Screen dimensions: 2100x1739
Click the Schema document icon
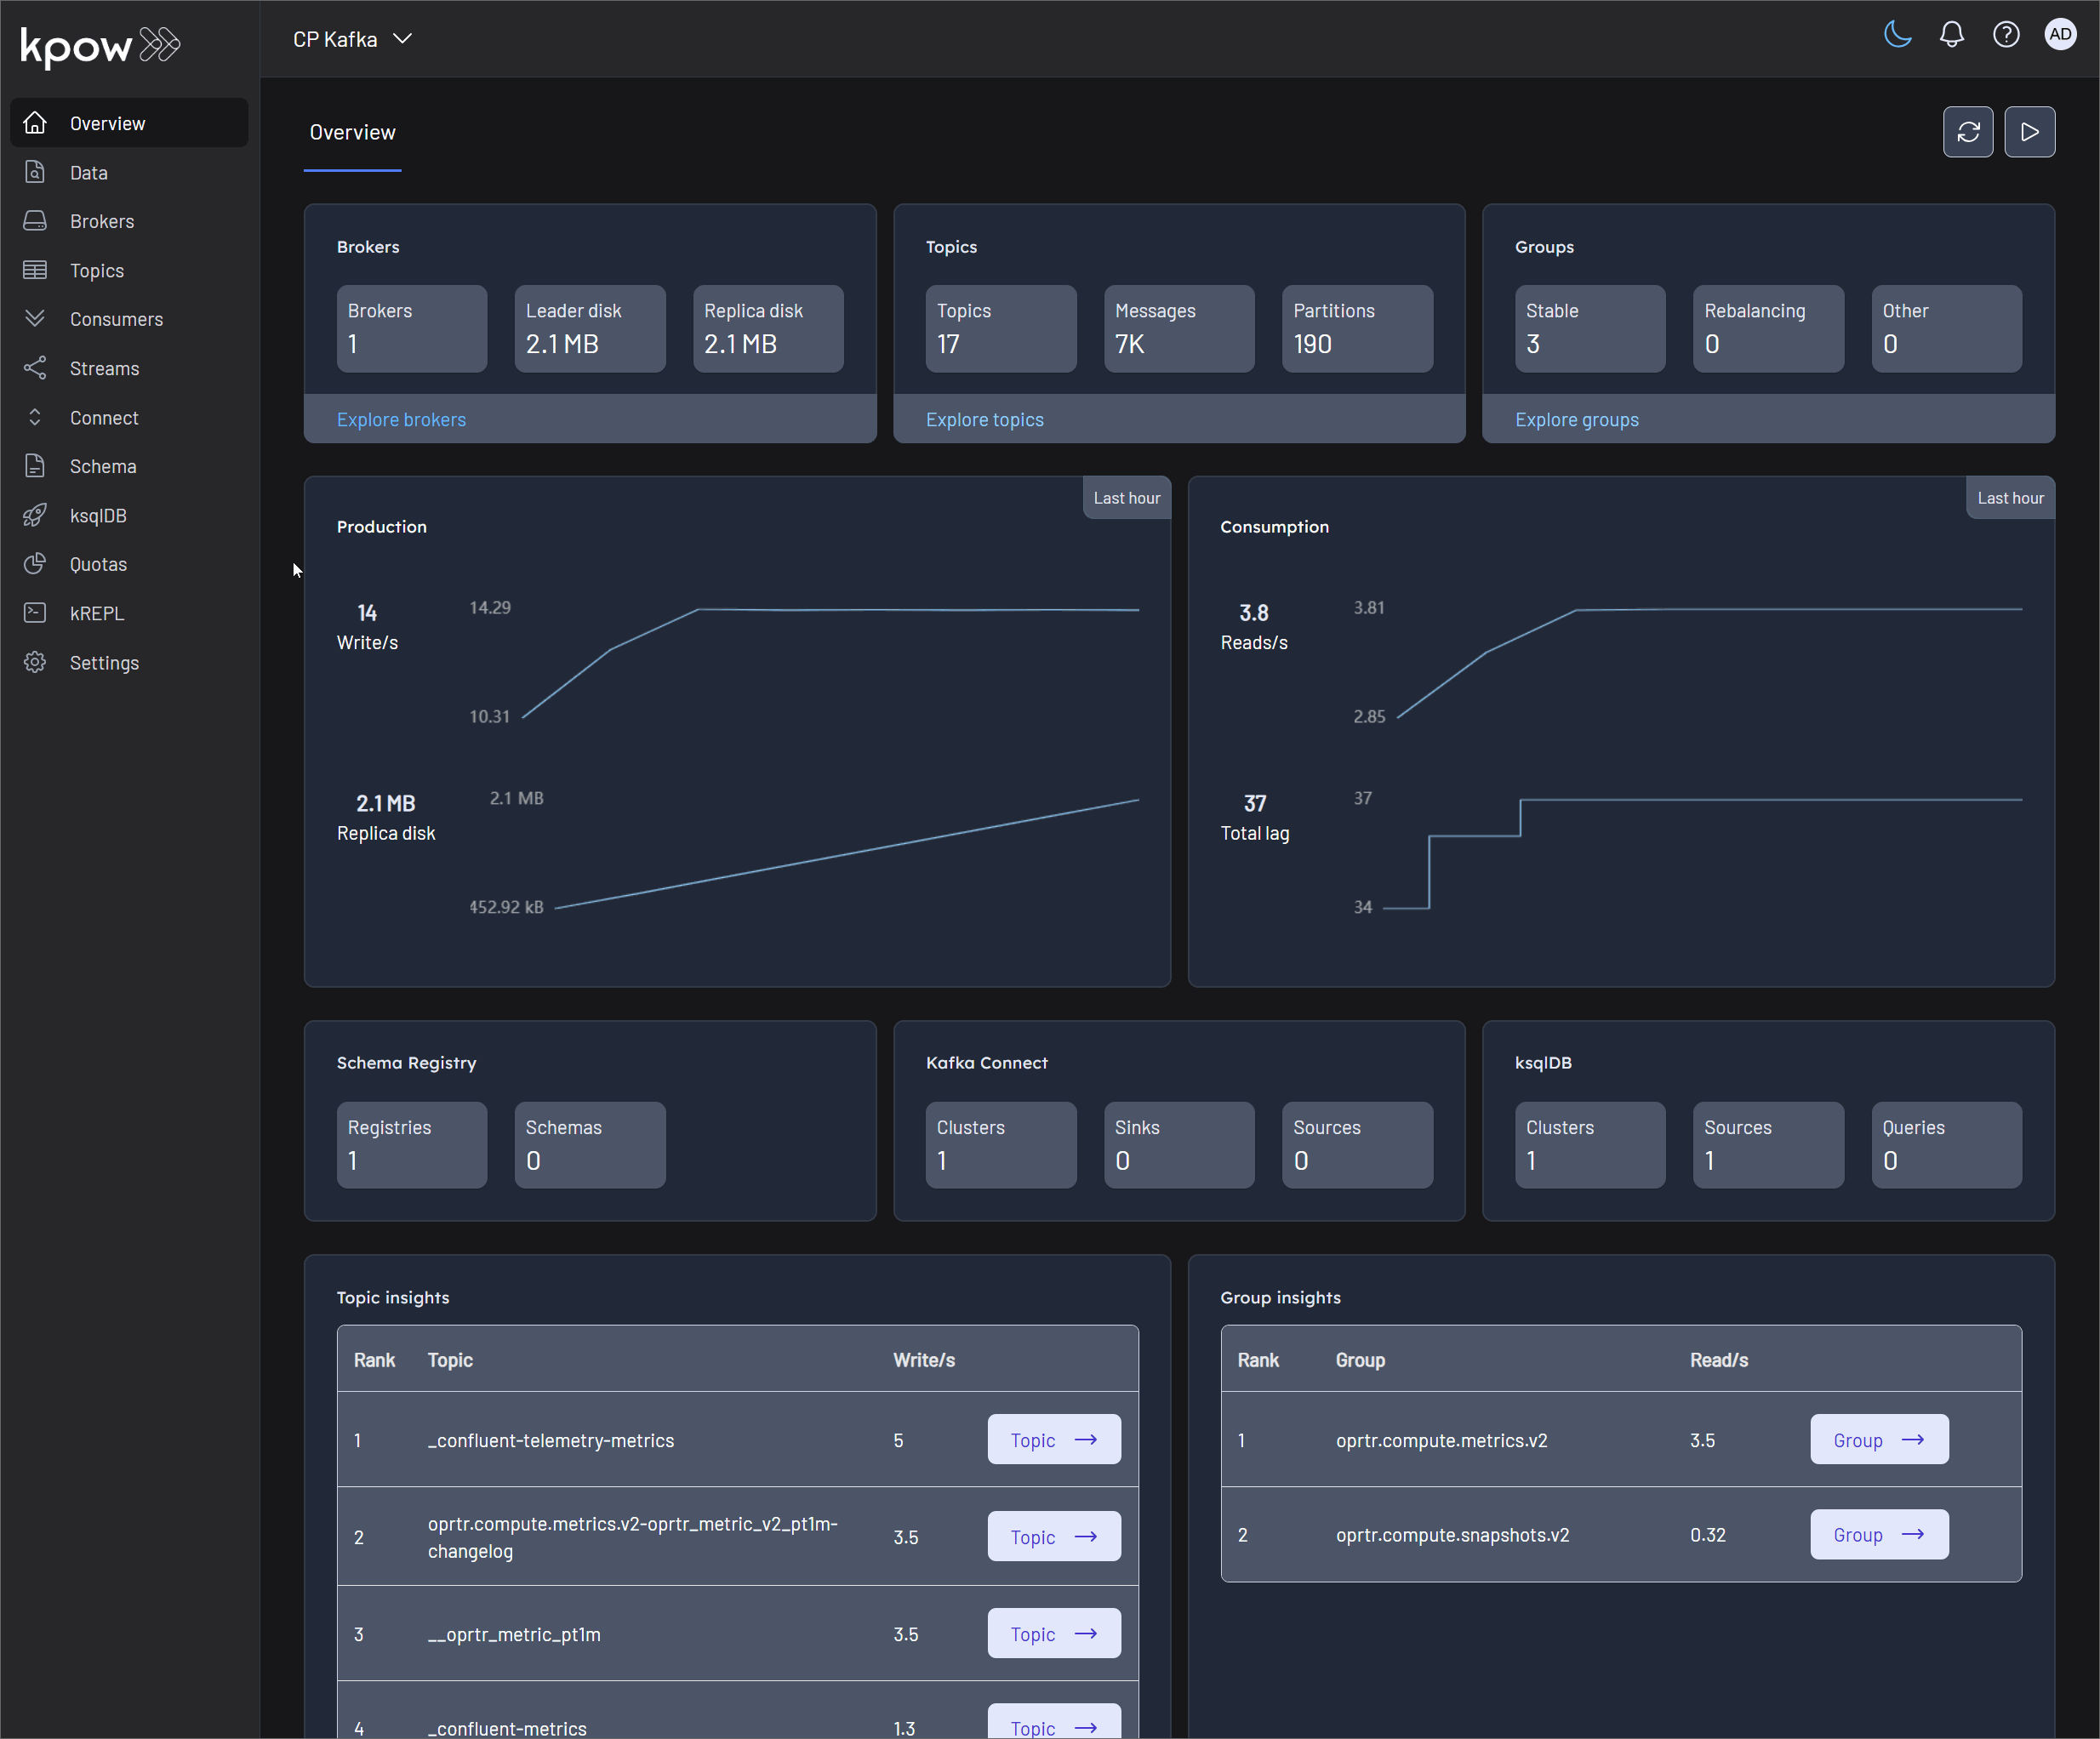[35, 466]
